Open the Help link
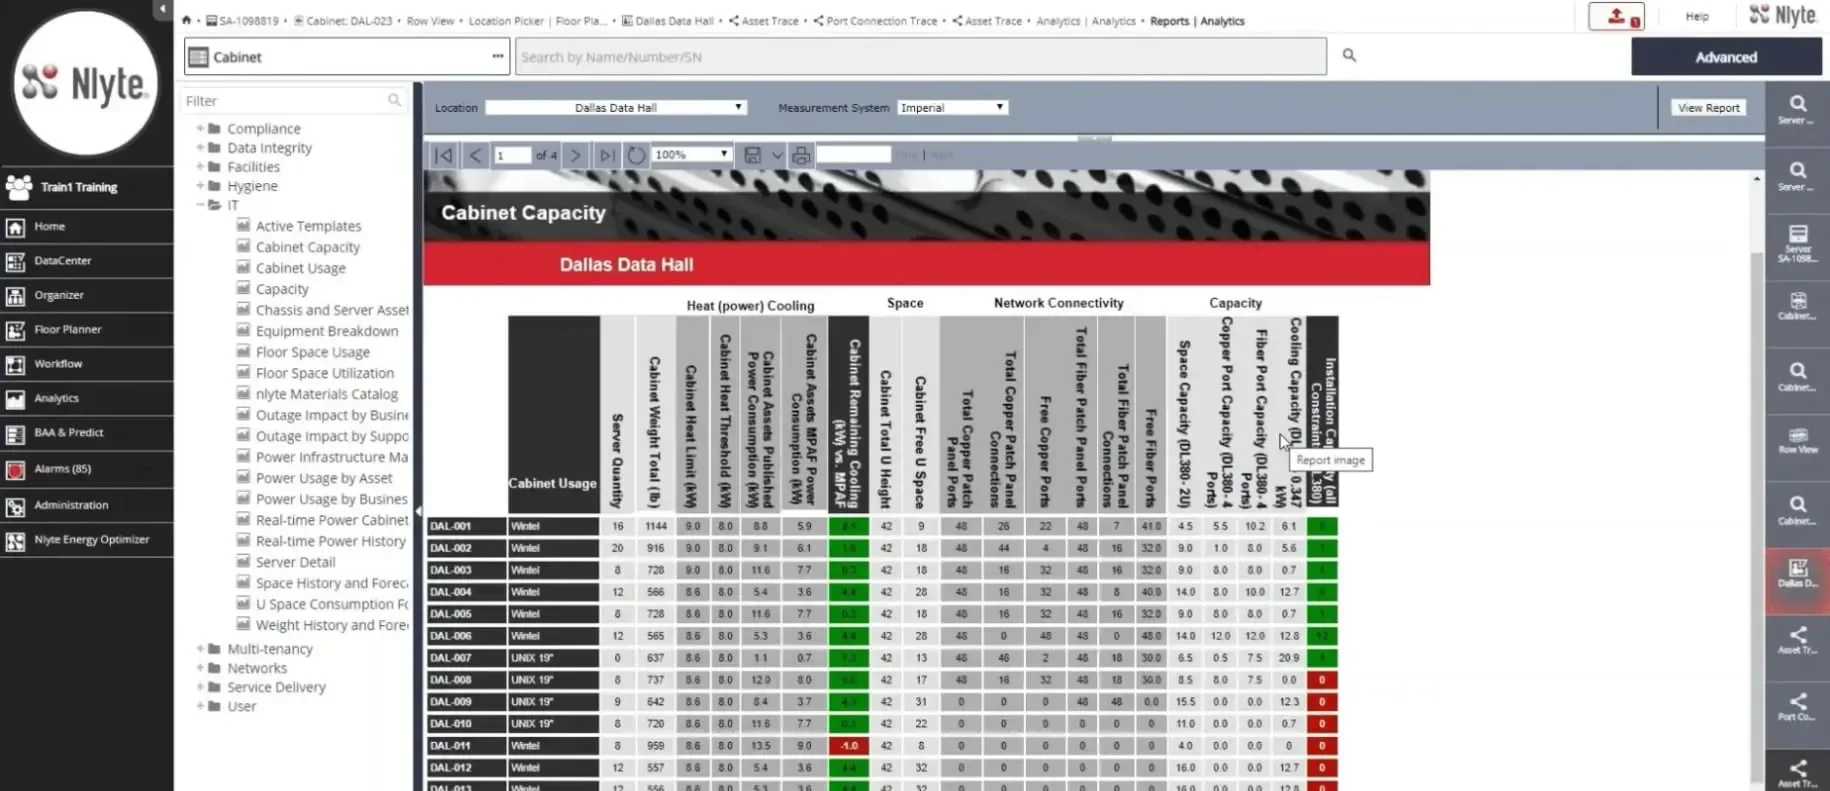This screenshot has width=1830, height=791. [1697, 17]
